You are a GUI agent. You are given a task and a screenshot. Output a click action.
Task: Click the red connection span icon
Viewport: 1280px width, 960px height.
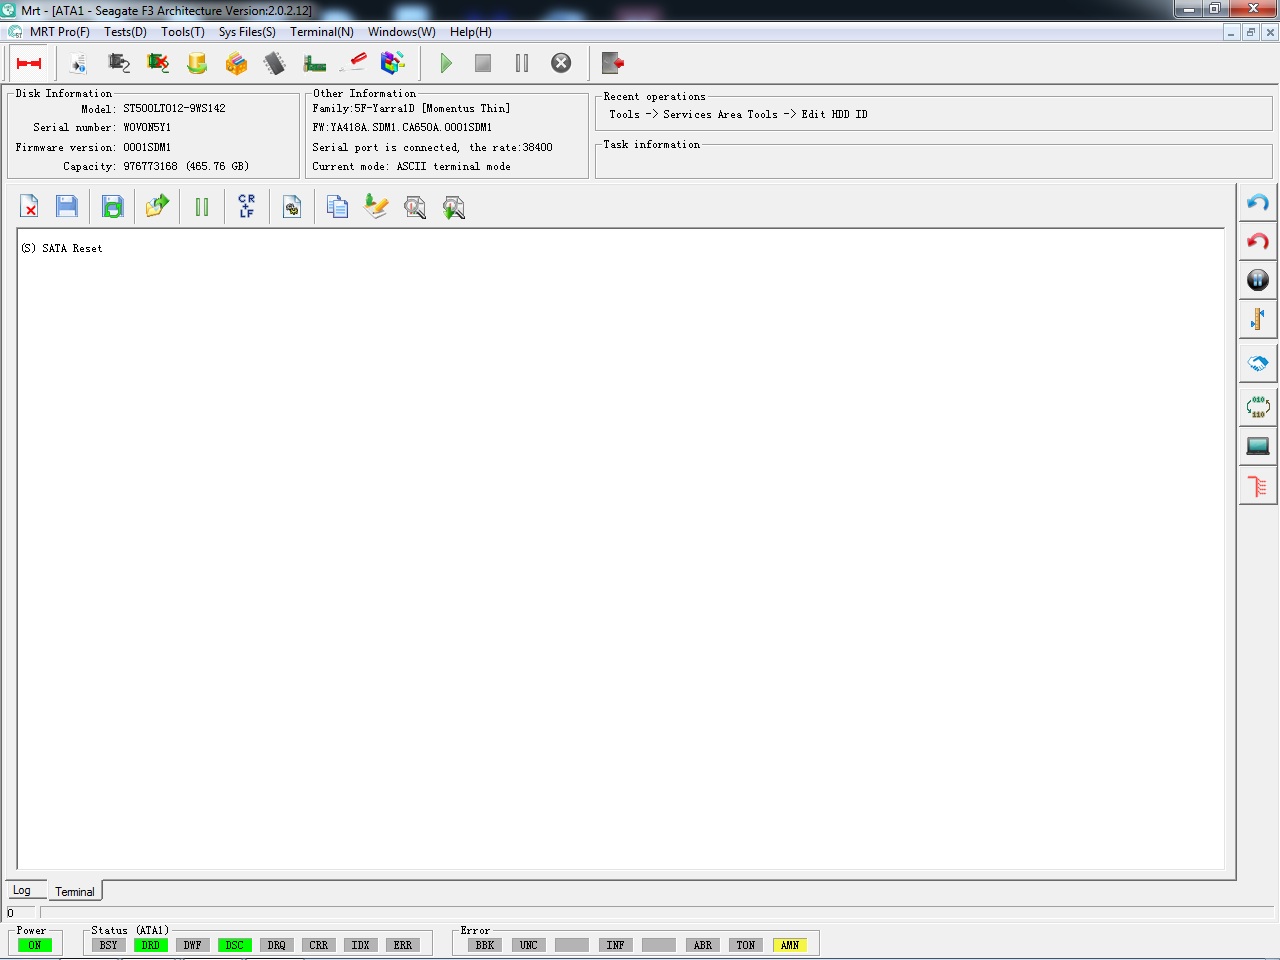click(x=29, y=63)
